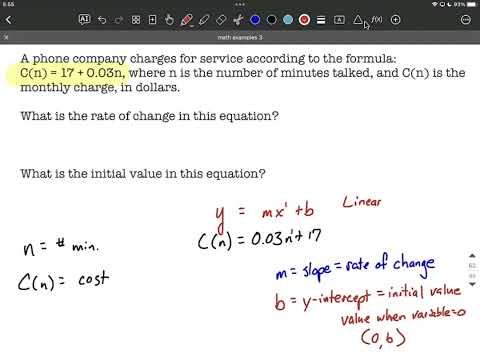Click the text 'What is the rate of change in this equation?'

[149, 116]
